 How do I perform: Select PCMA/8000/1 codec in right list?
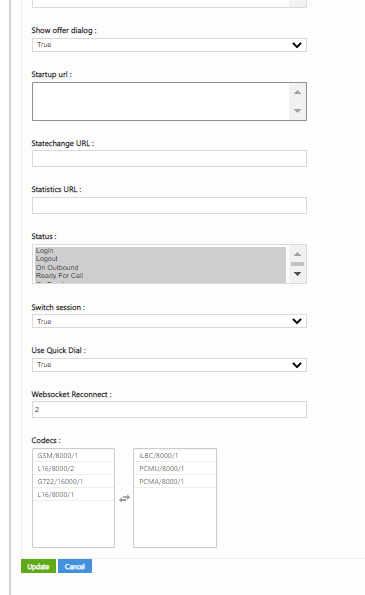[x=175, y=481]
